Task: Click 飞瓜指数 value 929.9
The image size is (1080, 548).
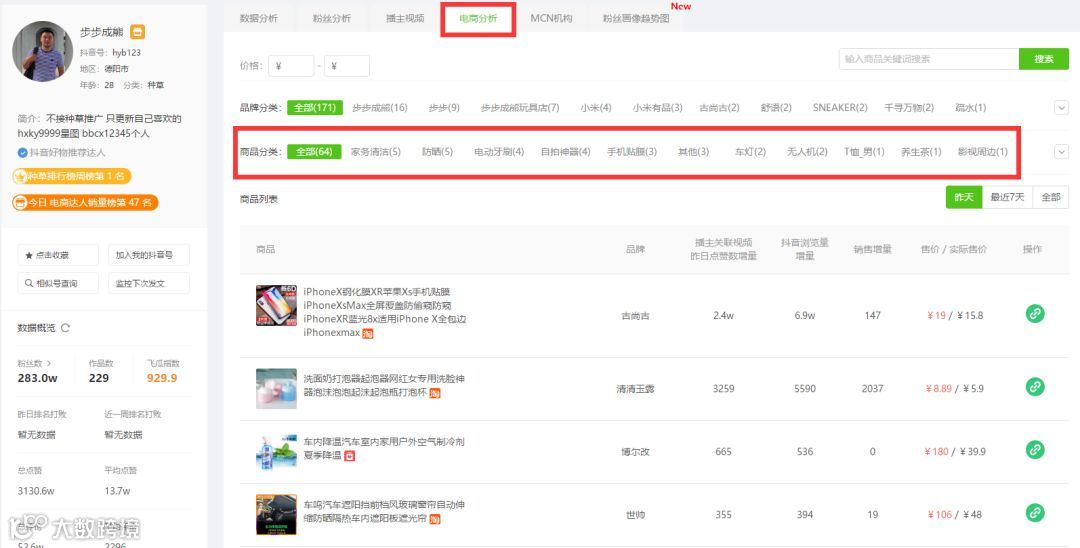Action: click(162, 378)
